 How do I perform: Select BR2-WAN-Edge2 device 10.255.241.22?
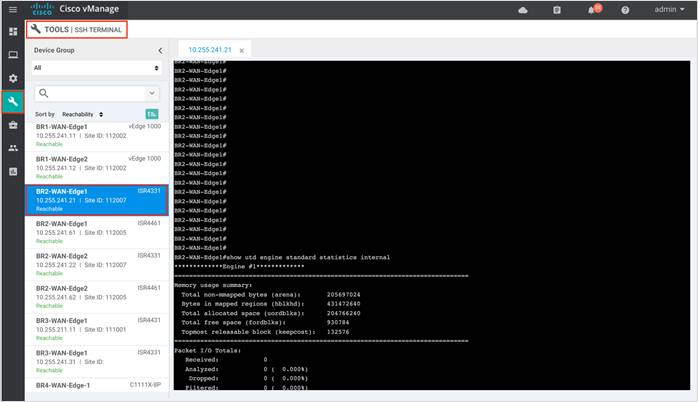tap(97, 264)
